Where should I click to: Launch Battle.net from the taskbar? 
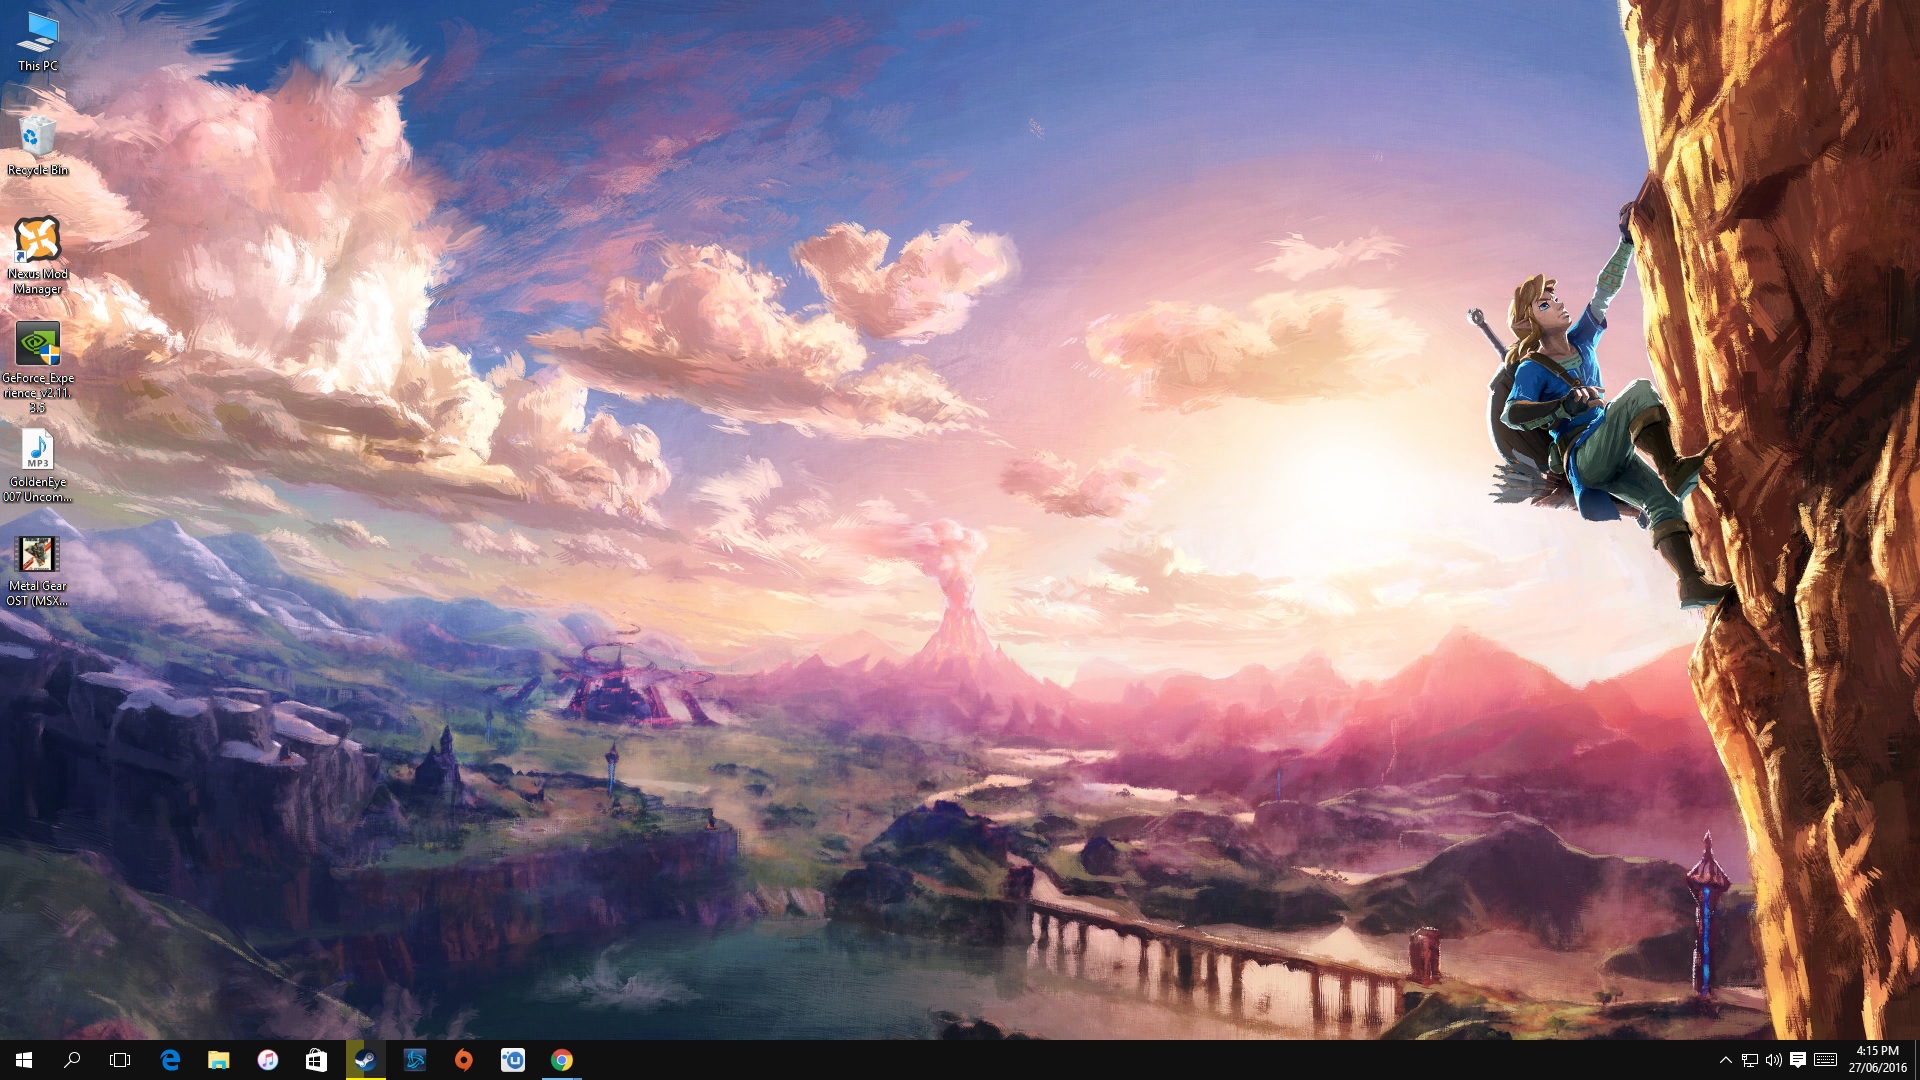click(414, 1060)
